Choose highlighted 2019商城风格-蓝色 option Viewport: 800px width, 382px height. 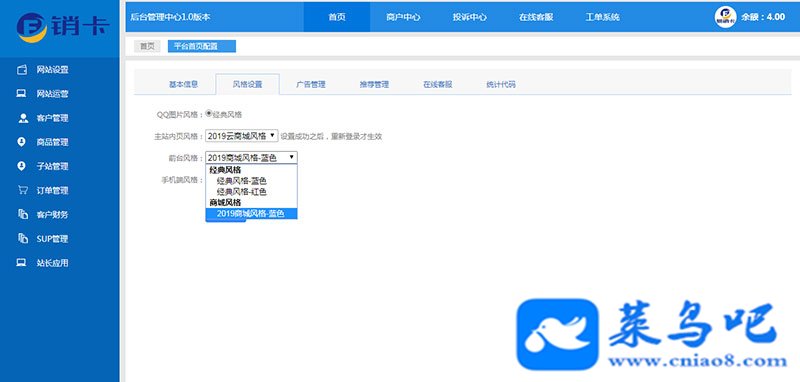coord(252,214)
